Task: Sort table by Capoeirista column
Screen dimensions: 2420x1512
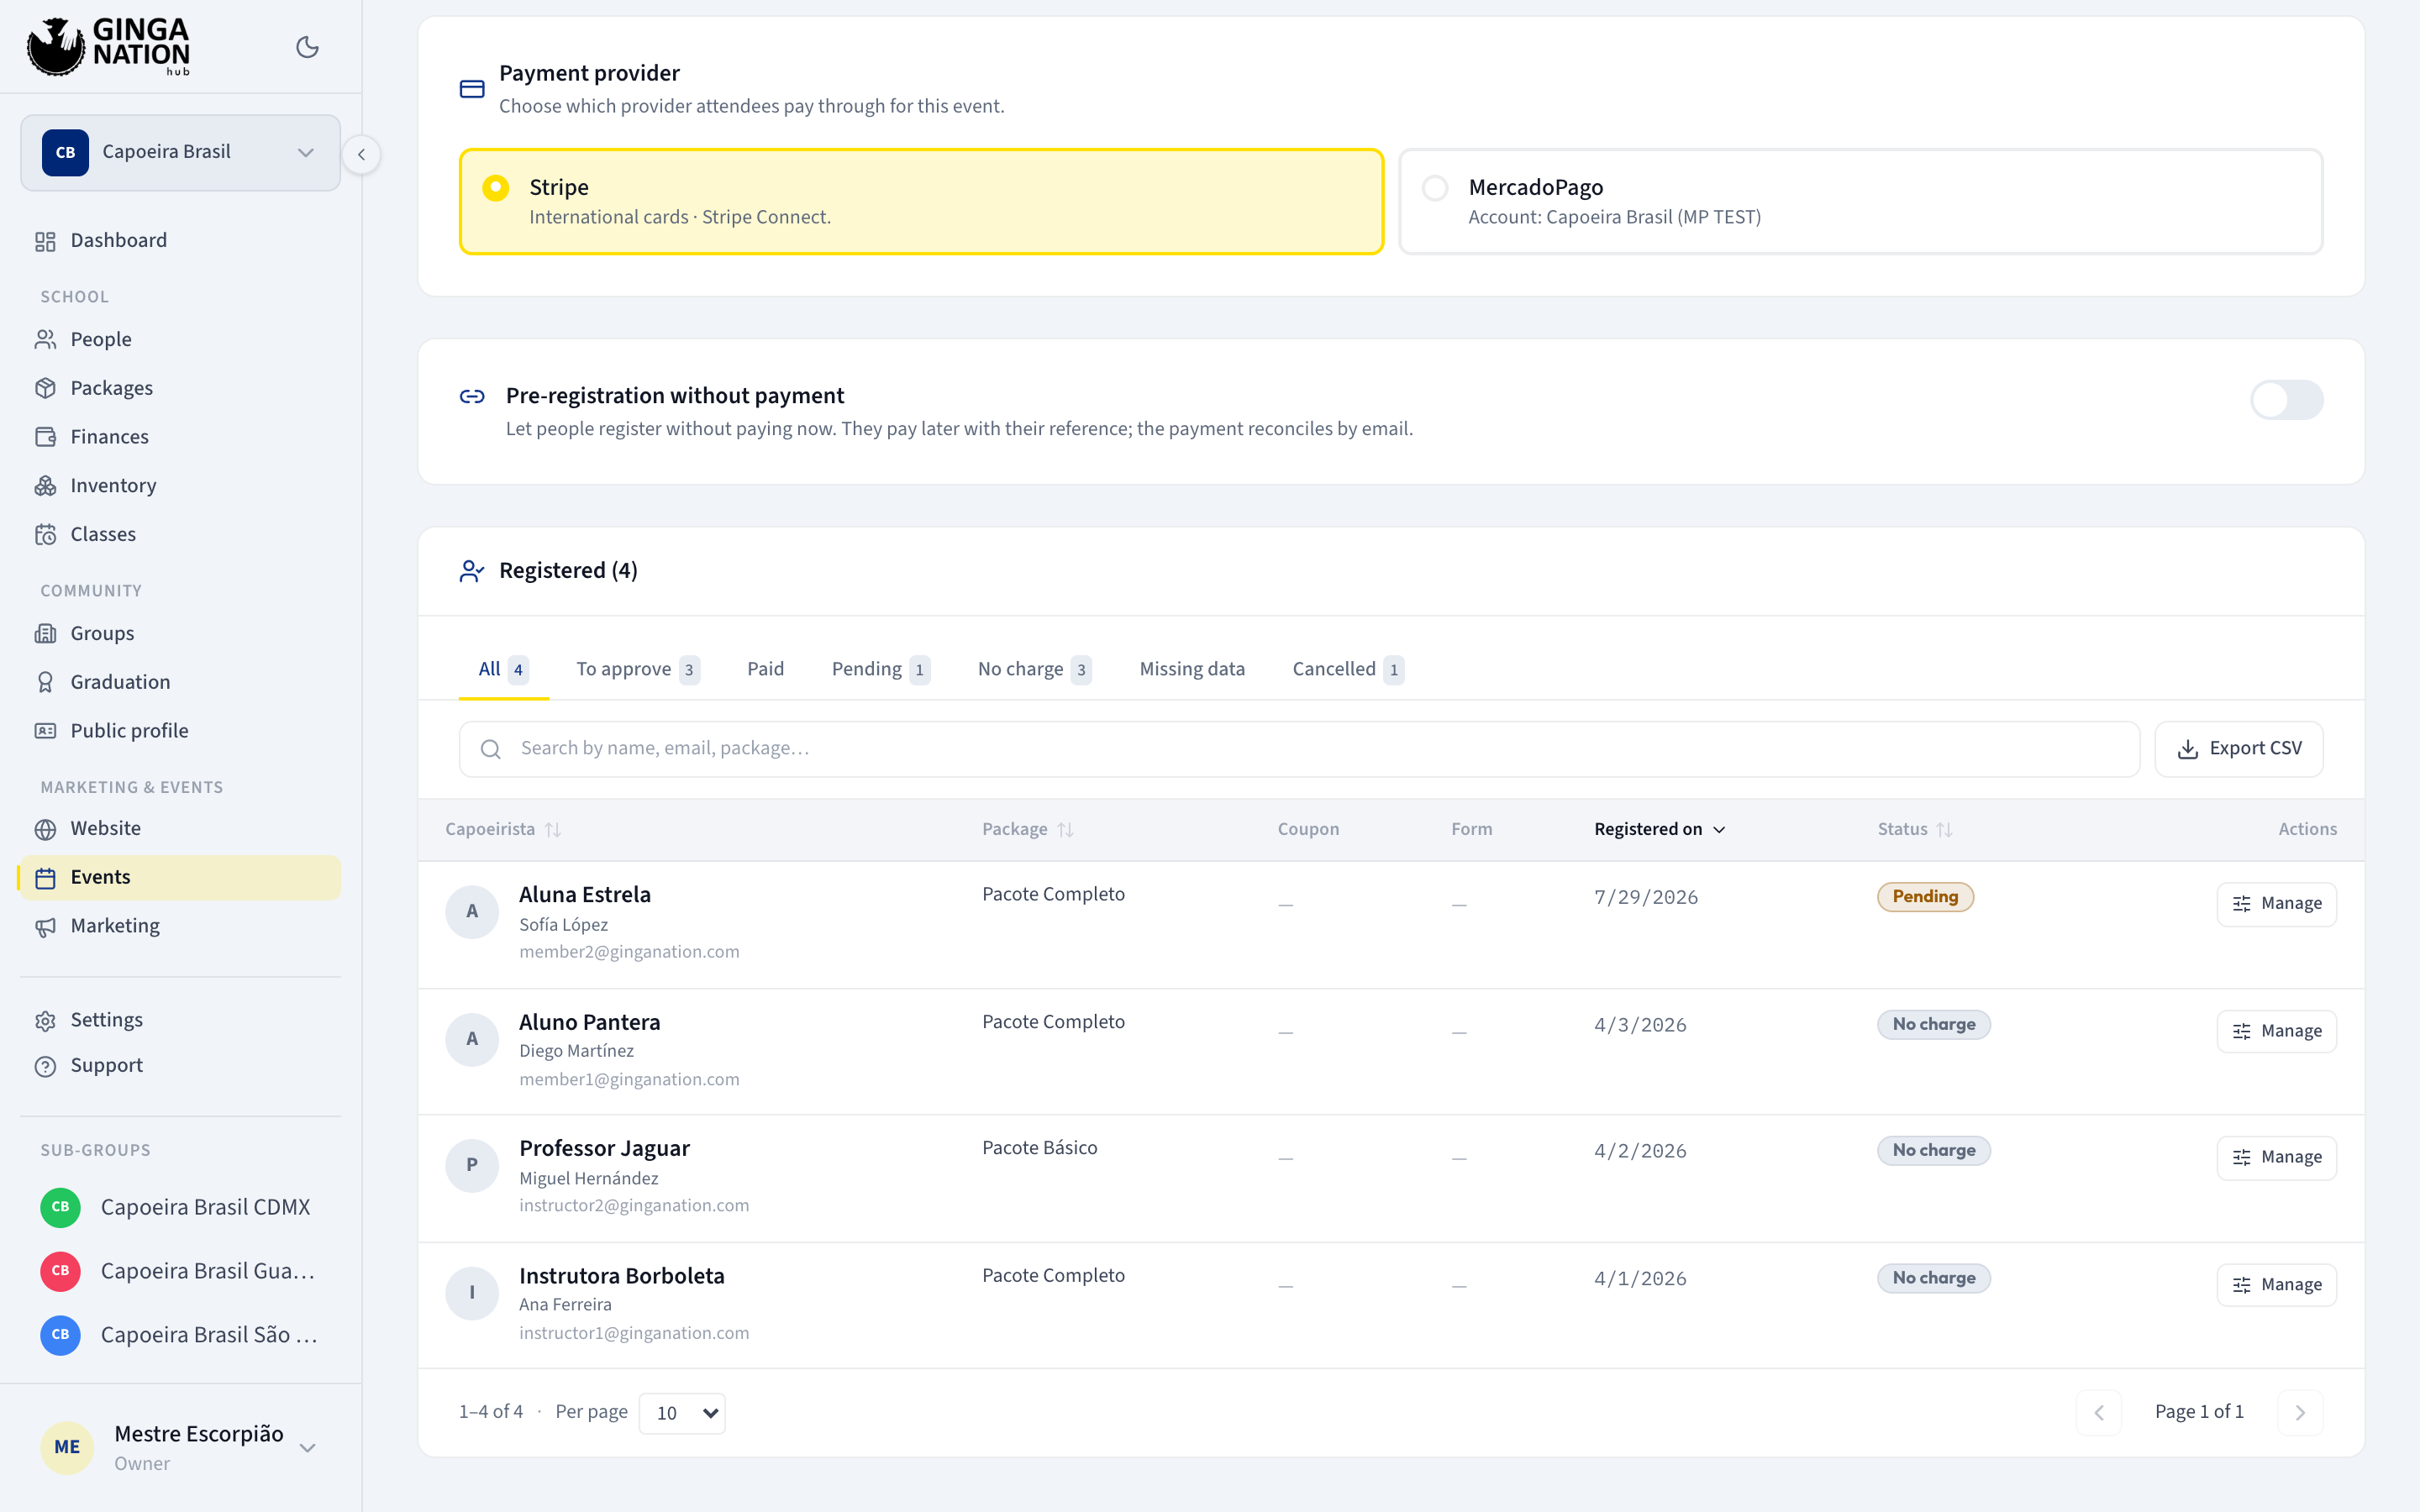Action: pos(503,829)
